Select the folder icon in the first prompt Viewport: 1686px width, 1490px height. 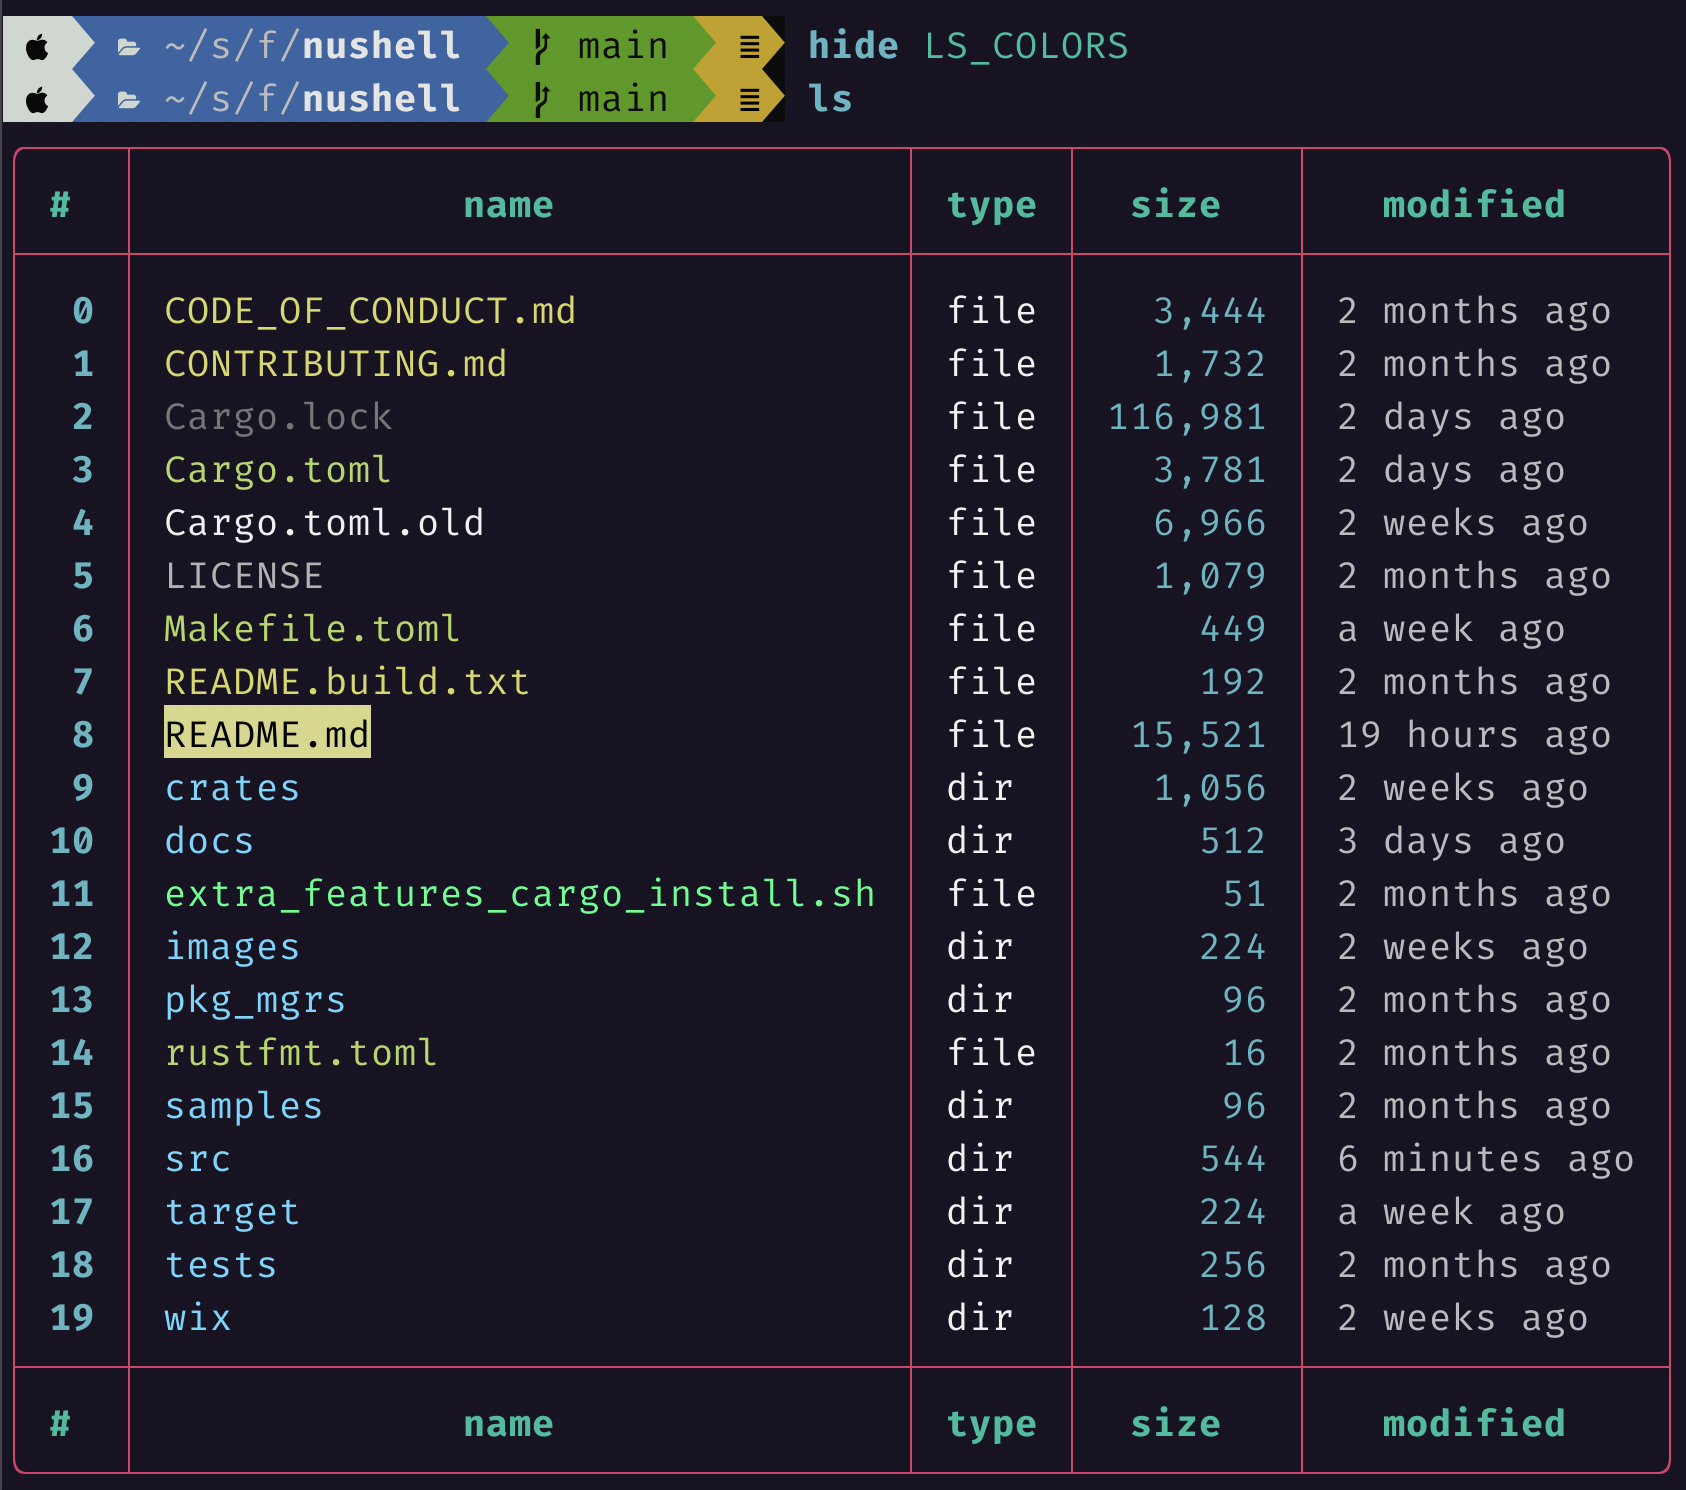coord(127,44)
